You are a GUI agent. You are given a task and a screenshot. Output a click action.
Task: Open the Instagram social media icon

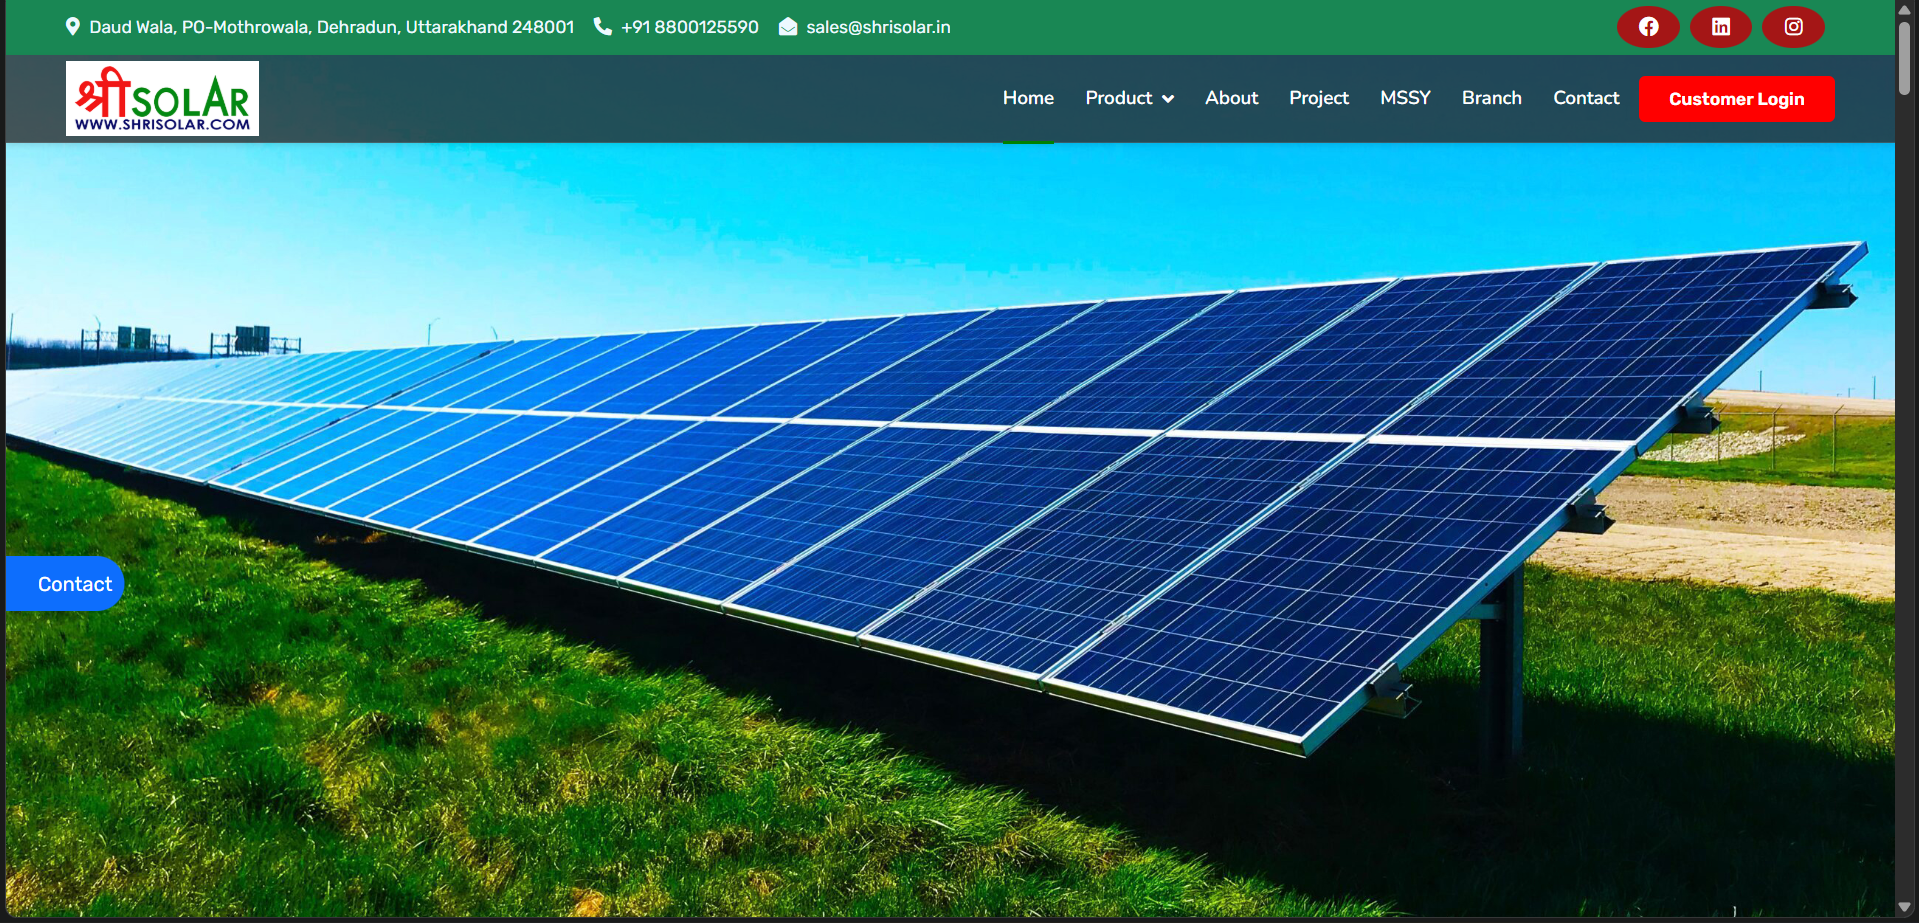(1793, 27)
